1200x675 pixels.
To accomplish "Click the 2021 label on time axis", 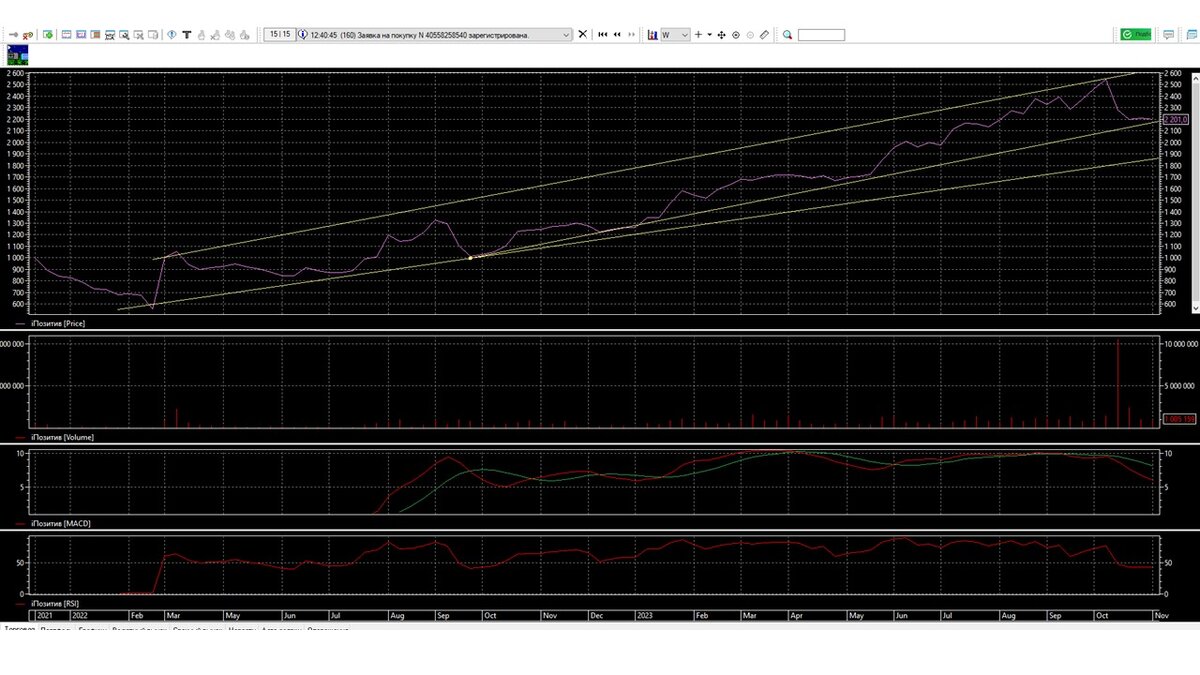I will [x=45, y=616].
